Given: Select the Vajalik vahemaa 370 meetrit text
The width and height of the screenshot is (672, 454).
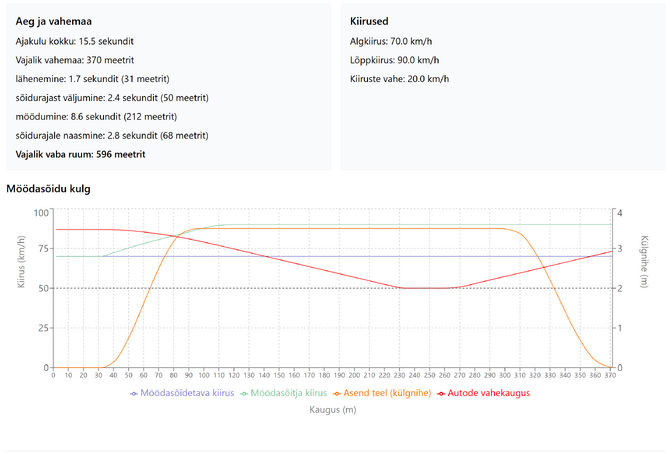Looking at the screenshot, I should (x=74, y=61).
